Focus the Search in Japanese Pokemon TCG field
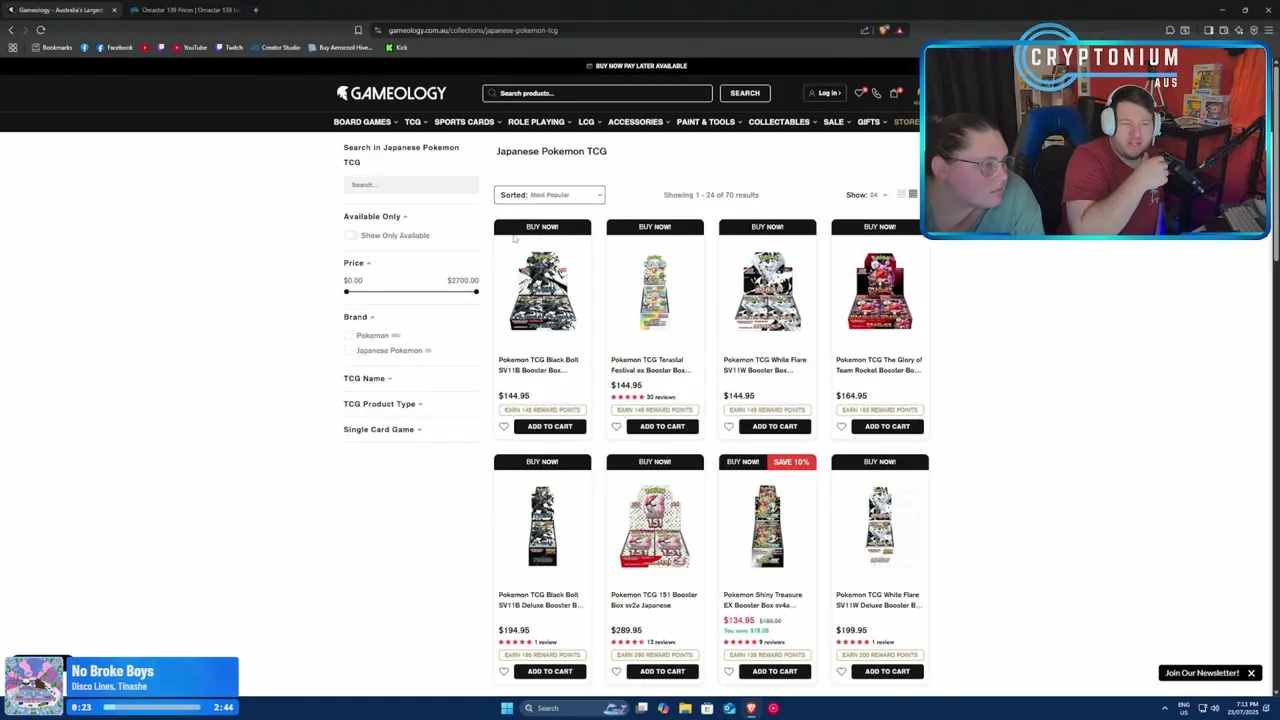The width and height of the screenshot is (1280, 720). pos(411,184)
